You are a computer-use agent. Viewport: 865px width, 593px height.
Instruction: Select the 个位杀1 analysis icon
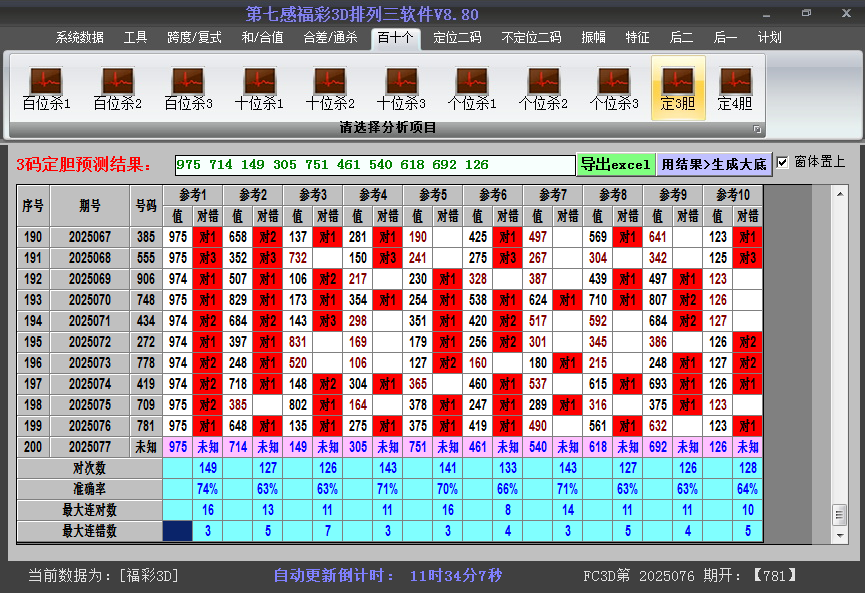click(x=472, y=88)
